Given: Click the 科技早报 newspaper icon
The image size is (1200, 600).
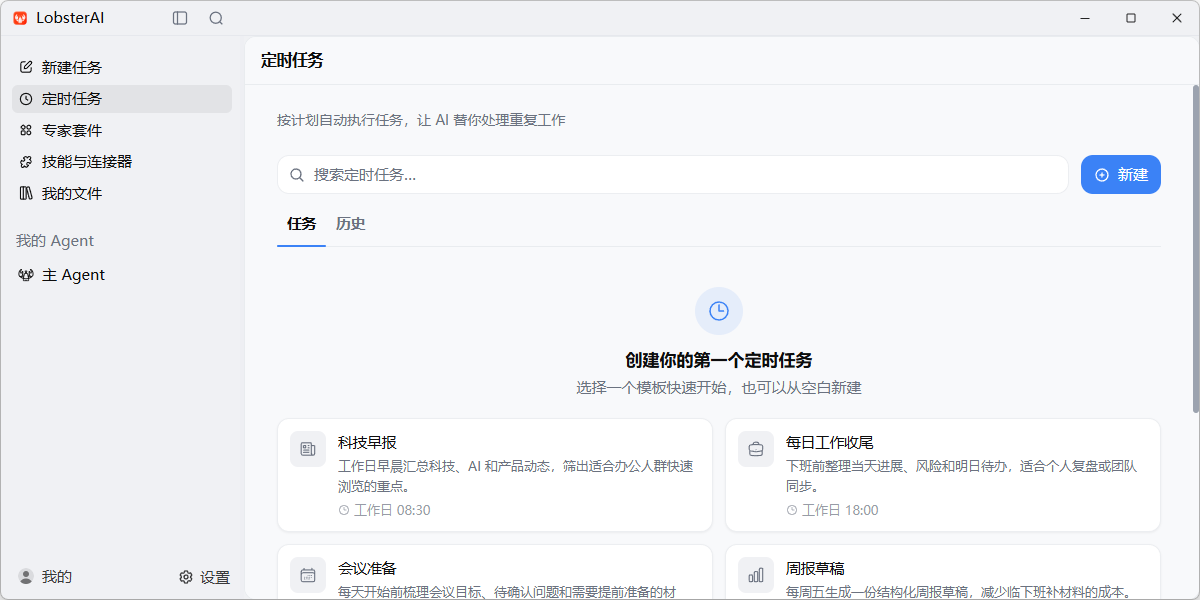Looking at the screenshot, I should pyautogui.click(x=308, y=449).
